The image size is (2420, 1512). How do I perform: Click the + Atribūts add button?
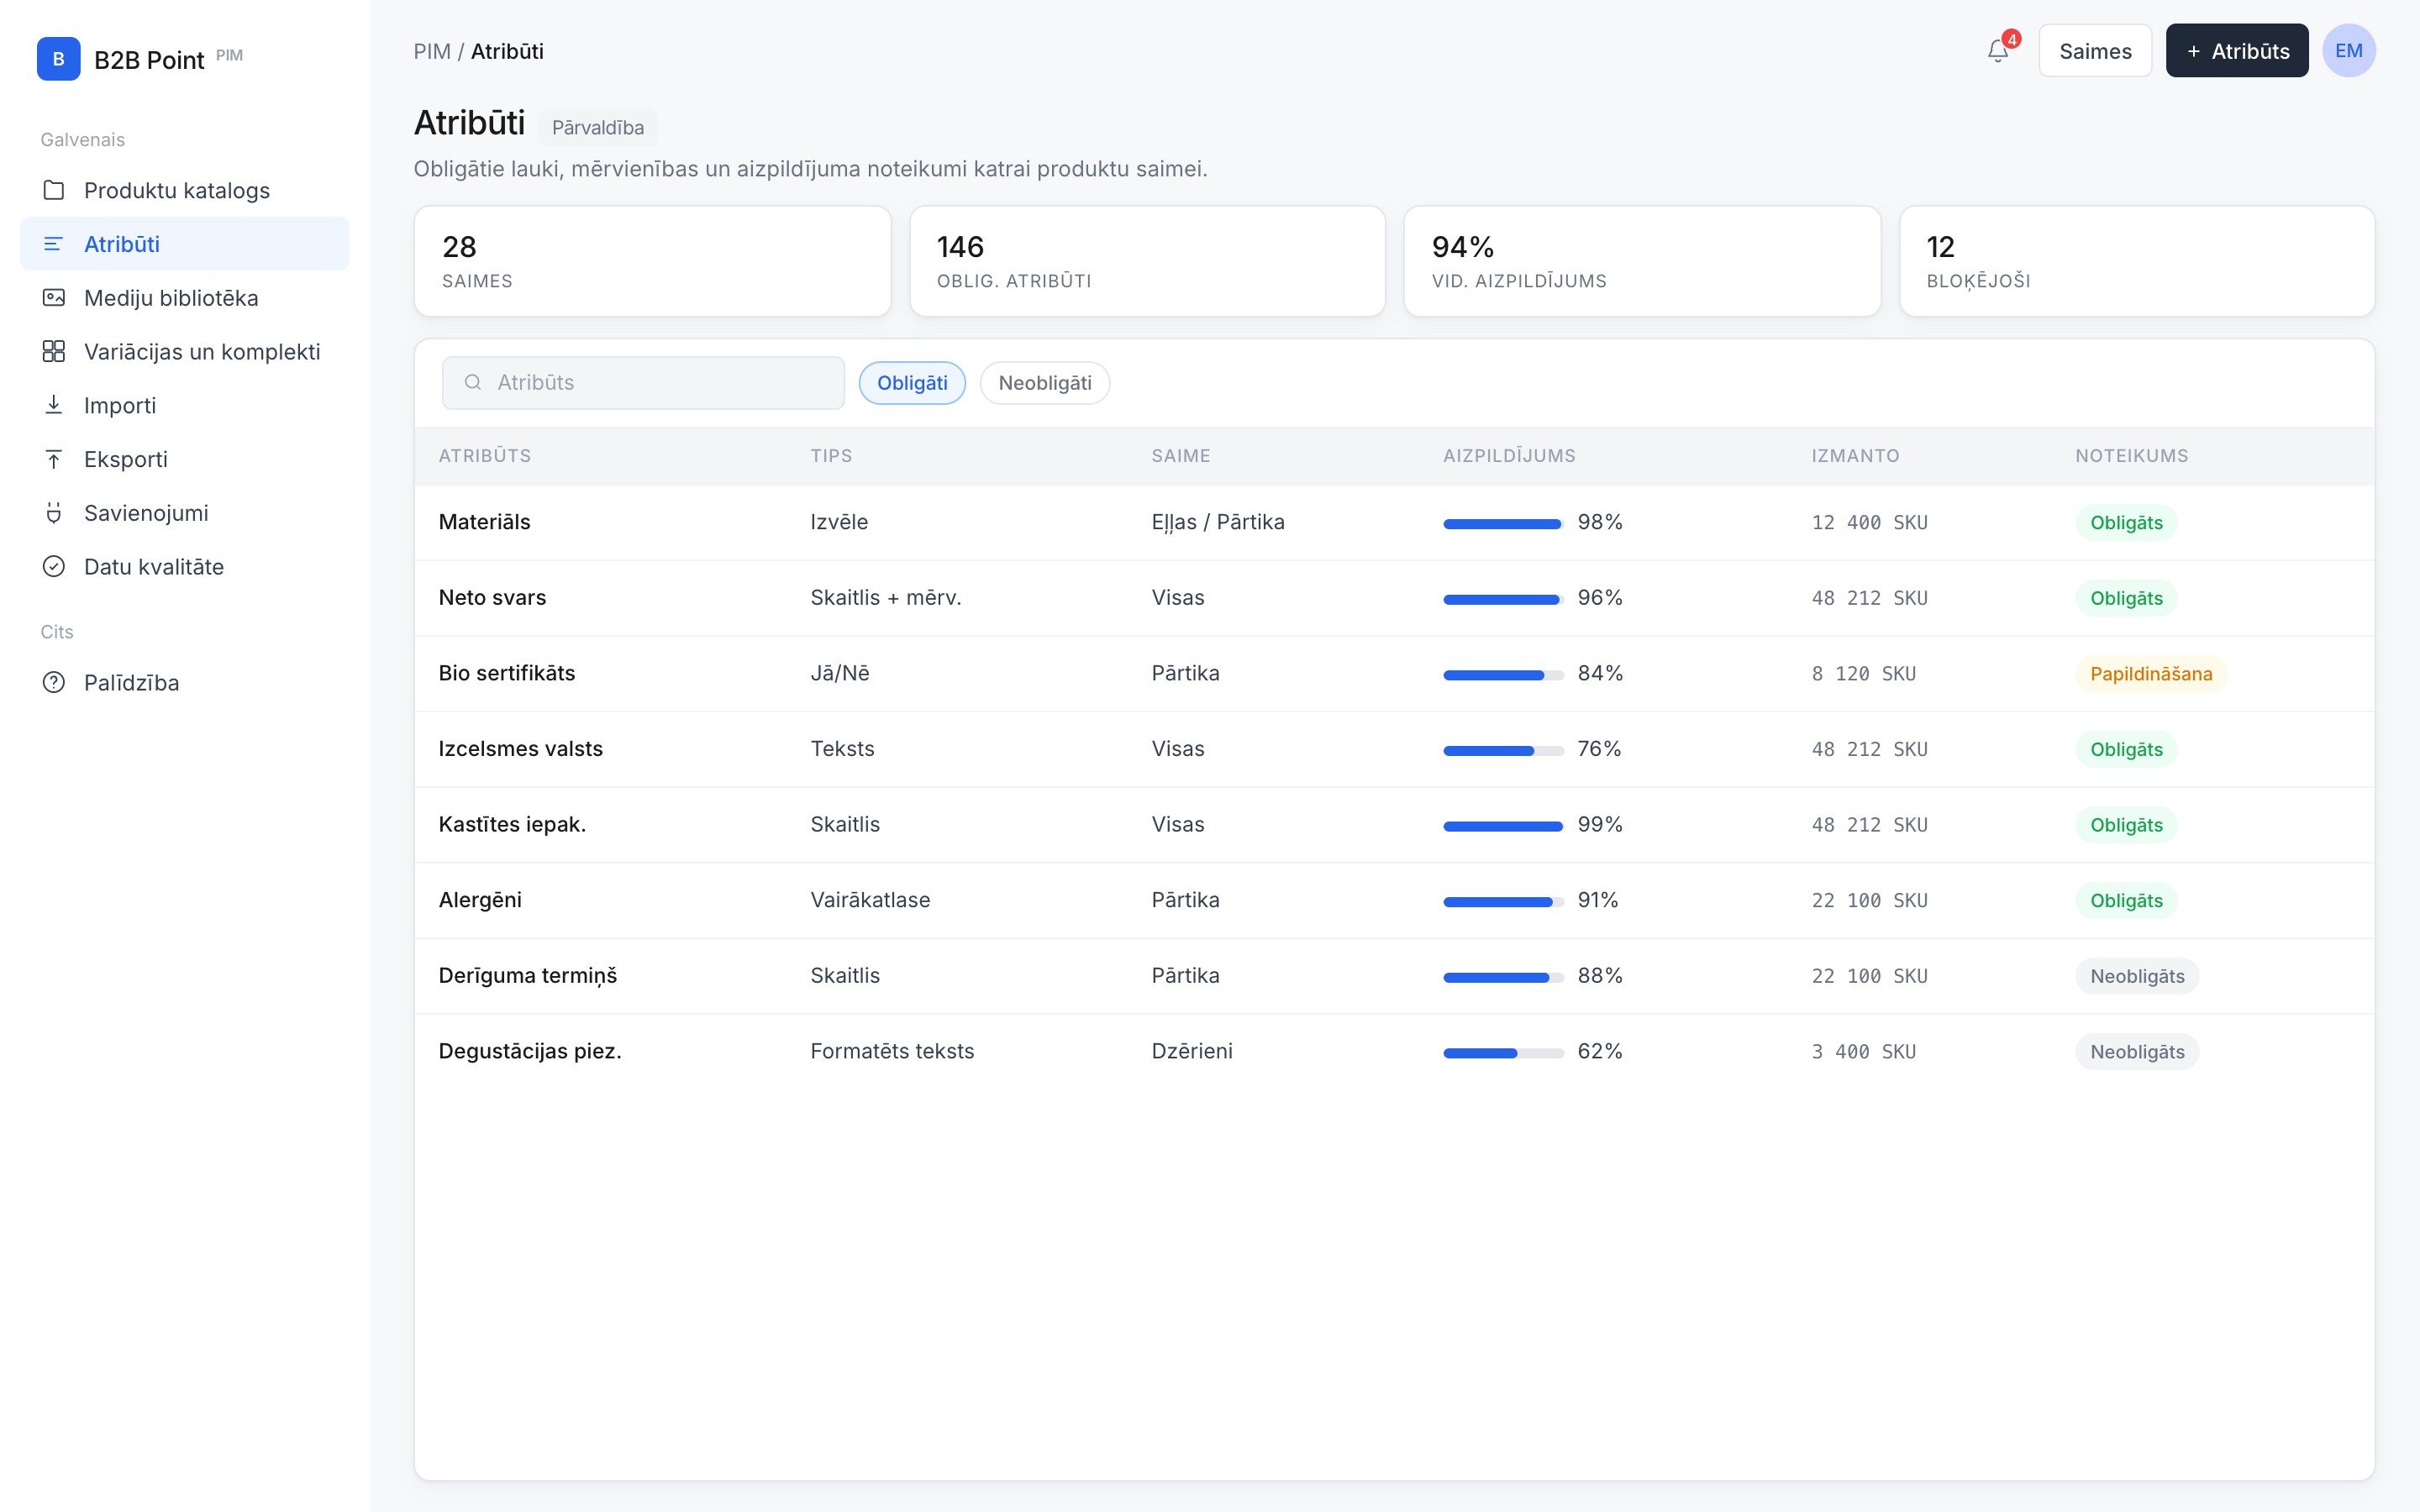(x=2237, y=50)
